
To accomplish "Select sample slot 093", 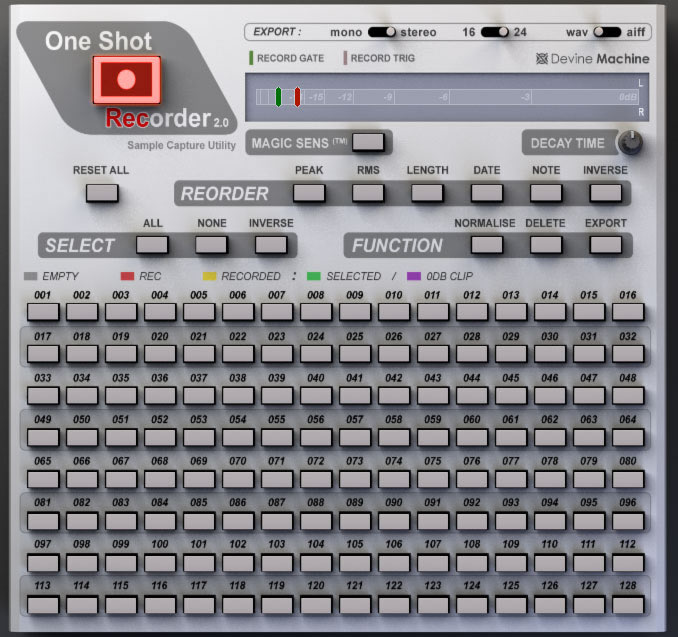I will click(511, 521).
